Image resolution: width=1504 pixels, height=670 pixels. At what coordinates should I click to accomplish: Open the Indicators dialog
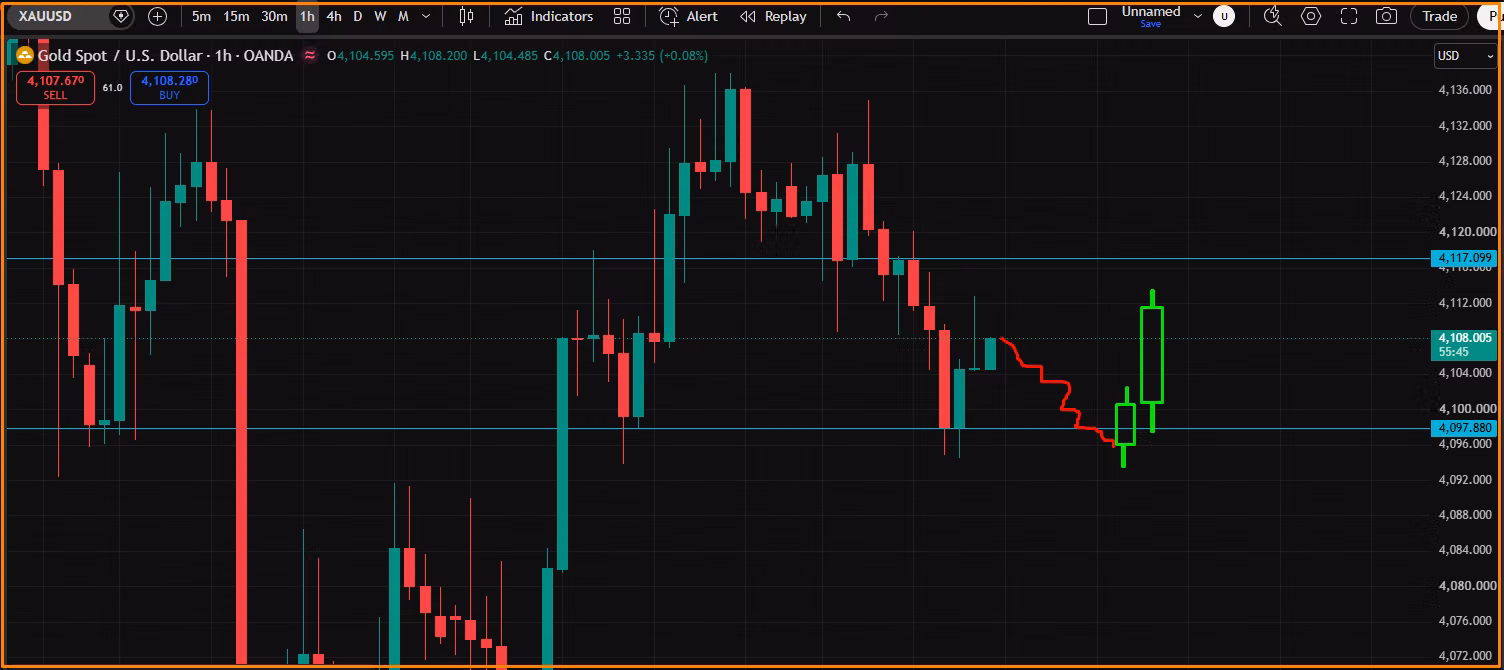(x=549, y=16)
